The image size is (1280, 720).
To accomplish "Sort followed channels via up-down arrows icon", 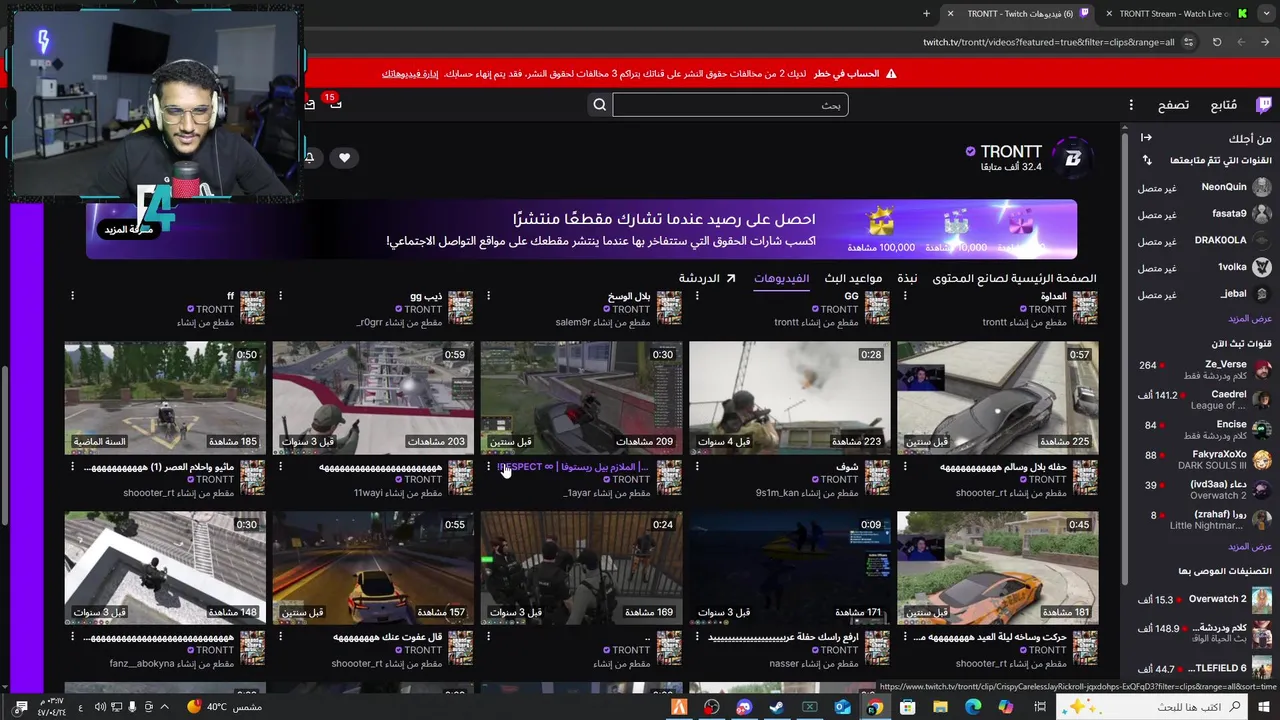I will (1147, 160).
